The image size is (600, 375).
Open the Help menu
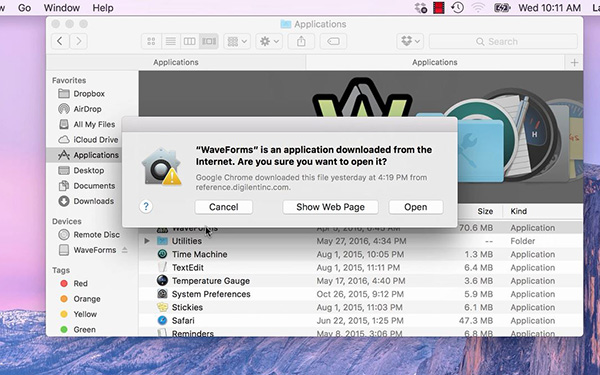(103, 8)
